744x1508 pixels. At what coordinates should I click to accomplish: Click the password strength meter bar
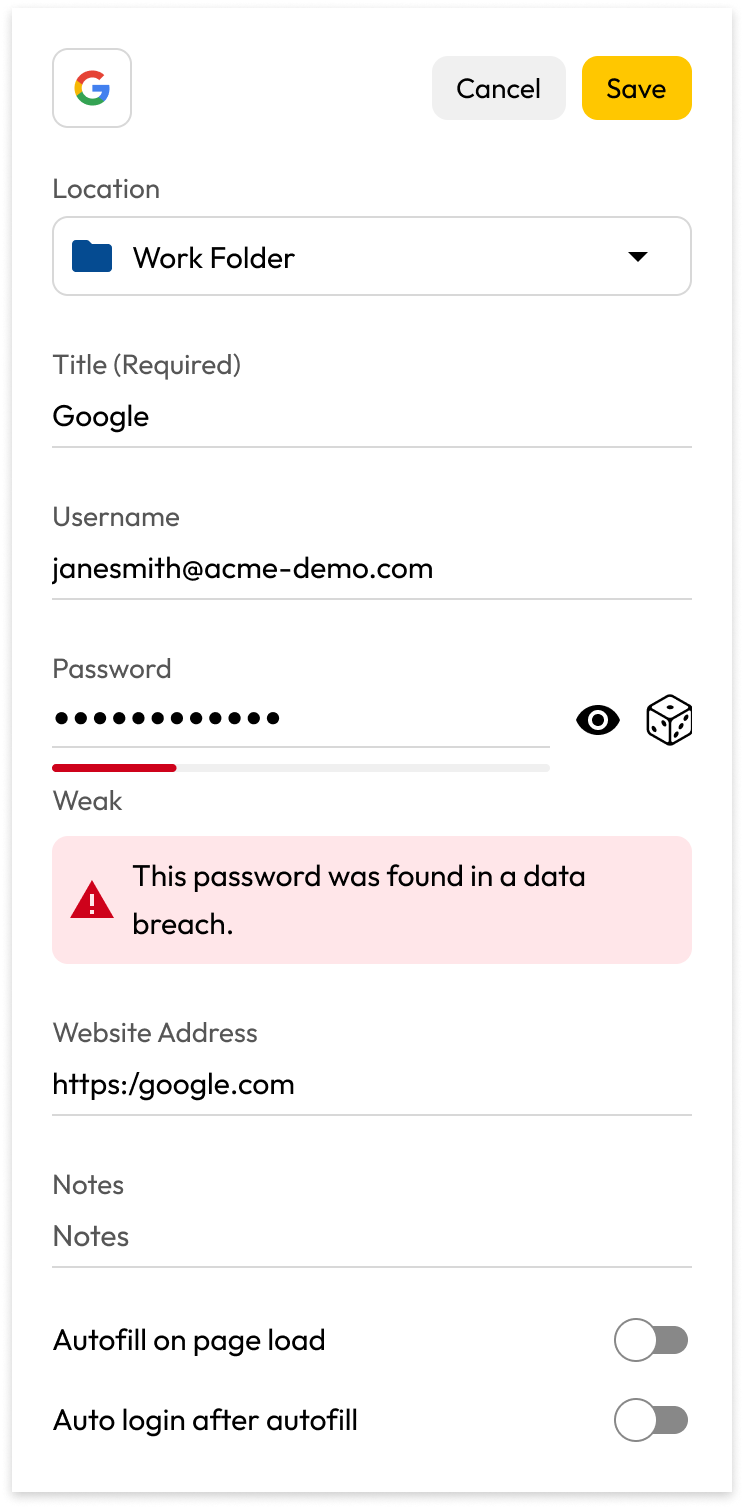coord(301,768)
